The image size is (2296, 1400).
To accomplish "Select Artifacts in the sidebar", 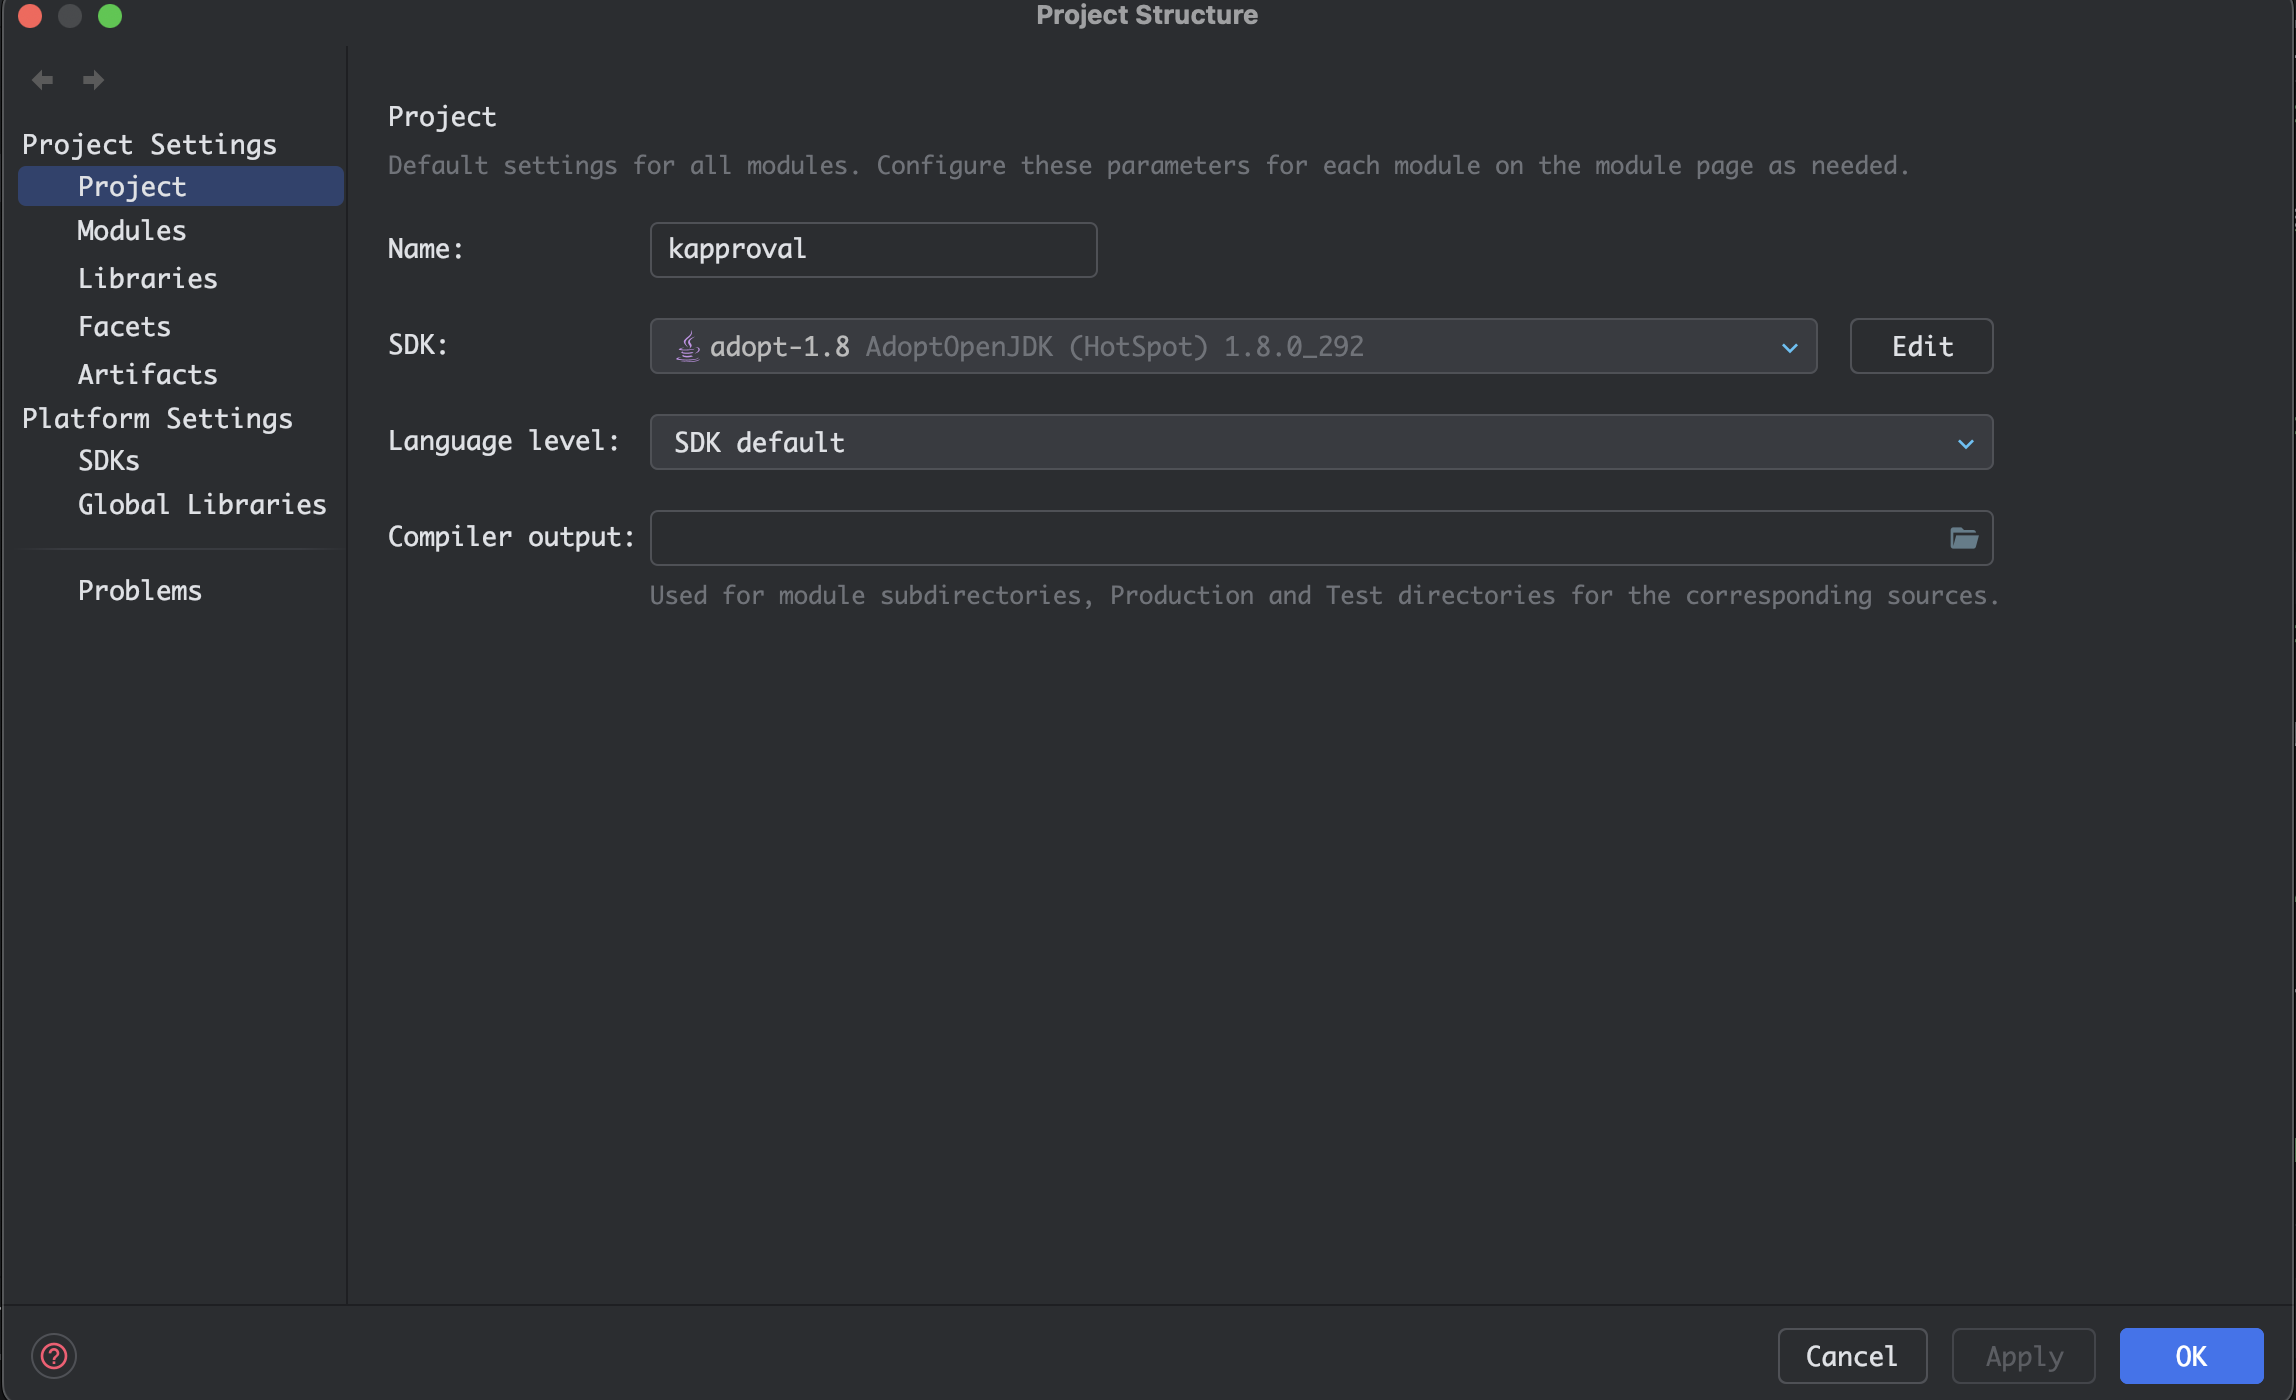I will 147,374.
